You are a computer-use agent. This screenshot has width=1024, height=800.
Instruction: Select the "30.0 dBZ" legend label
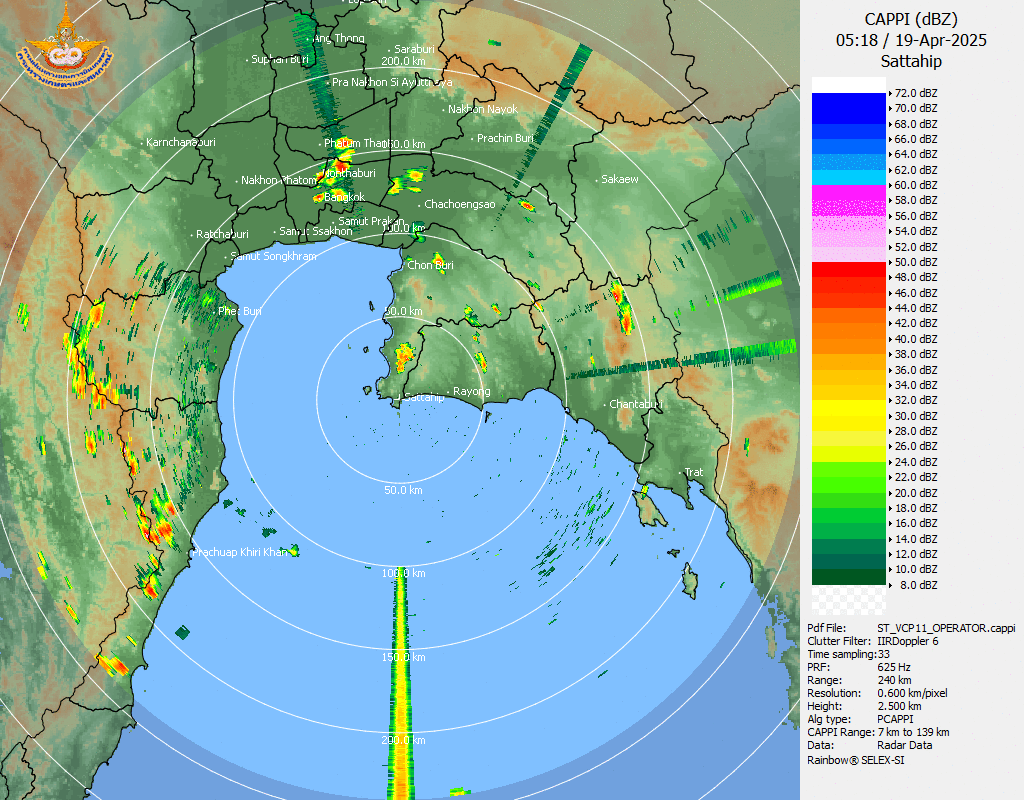(916, 416)
